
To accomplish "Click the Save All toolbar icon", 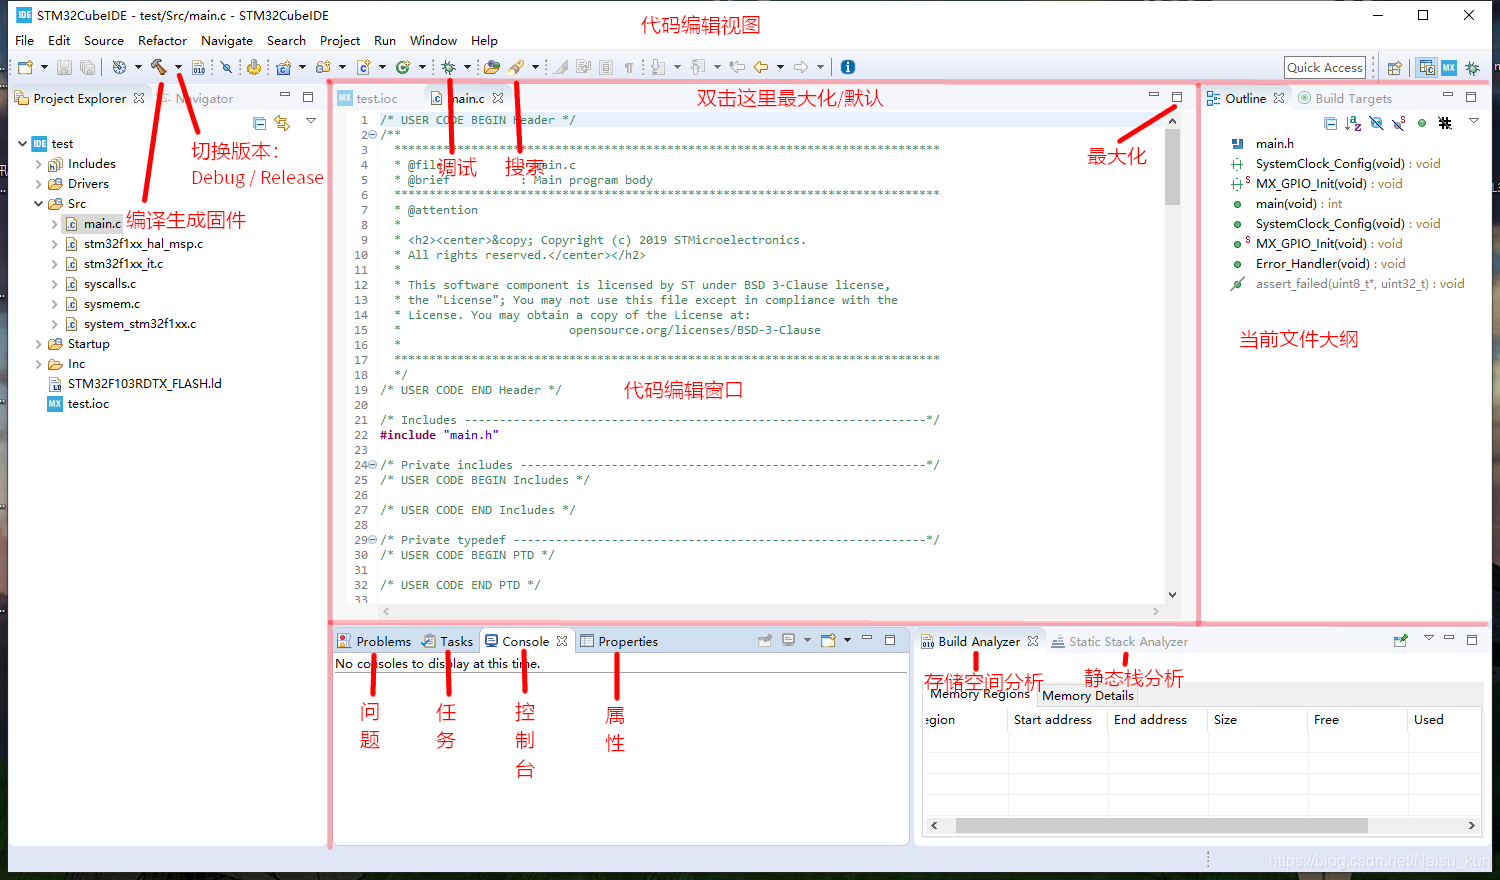I will click(88, 67).
